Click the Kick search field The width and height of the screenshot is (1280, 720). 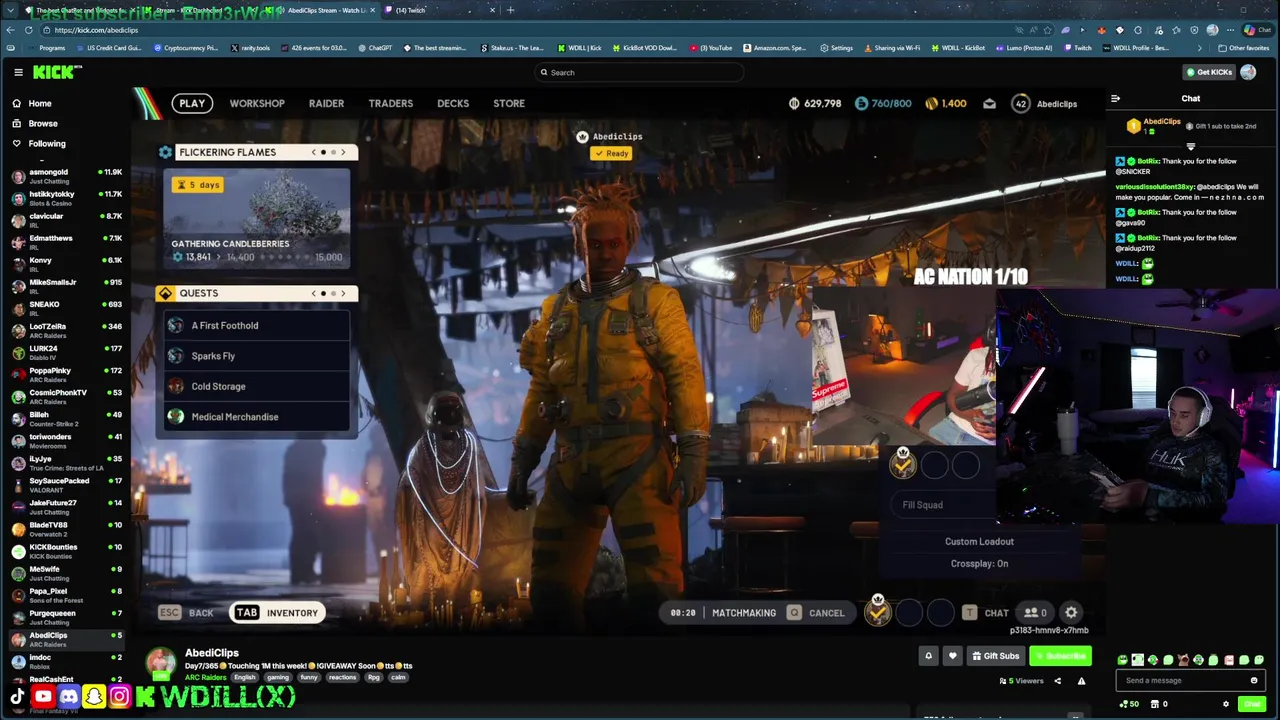640,72
